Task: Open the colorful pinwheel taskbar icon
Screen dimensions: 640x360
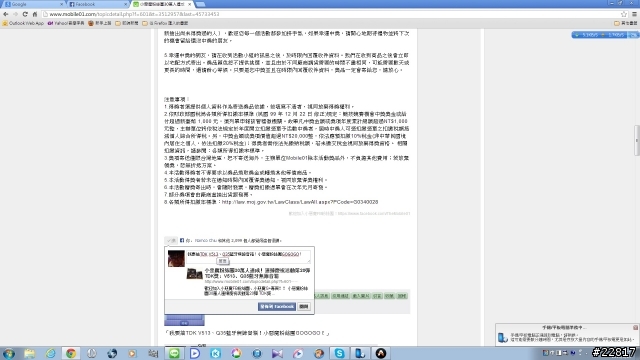Action: 236,353
